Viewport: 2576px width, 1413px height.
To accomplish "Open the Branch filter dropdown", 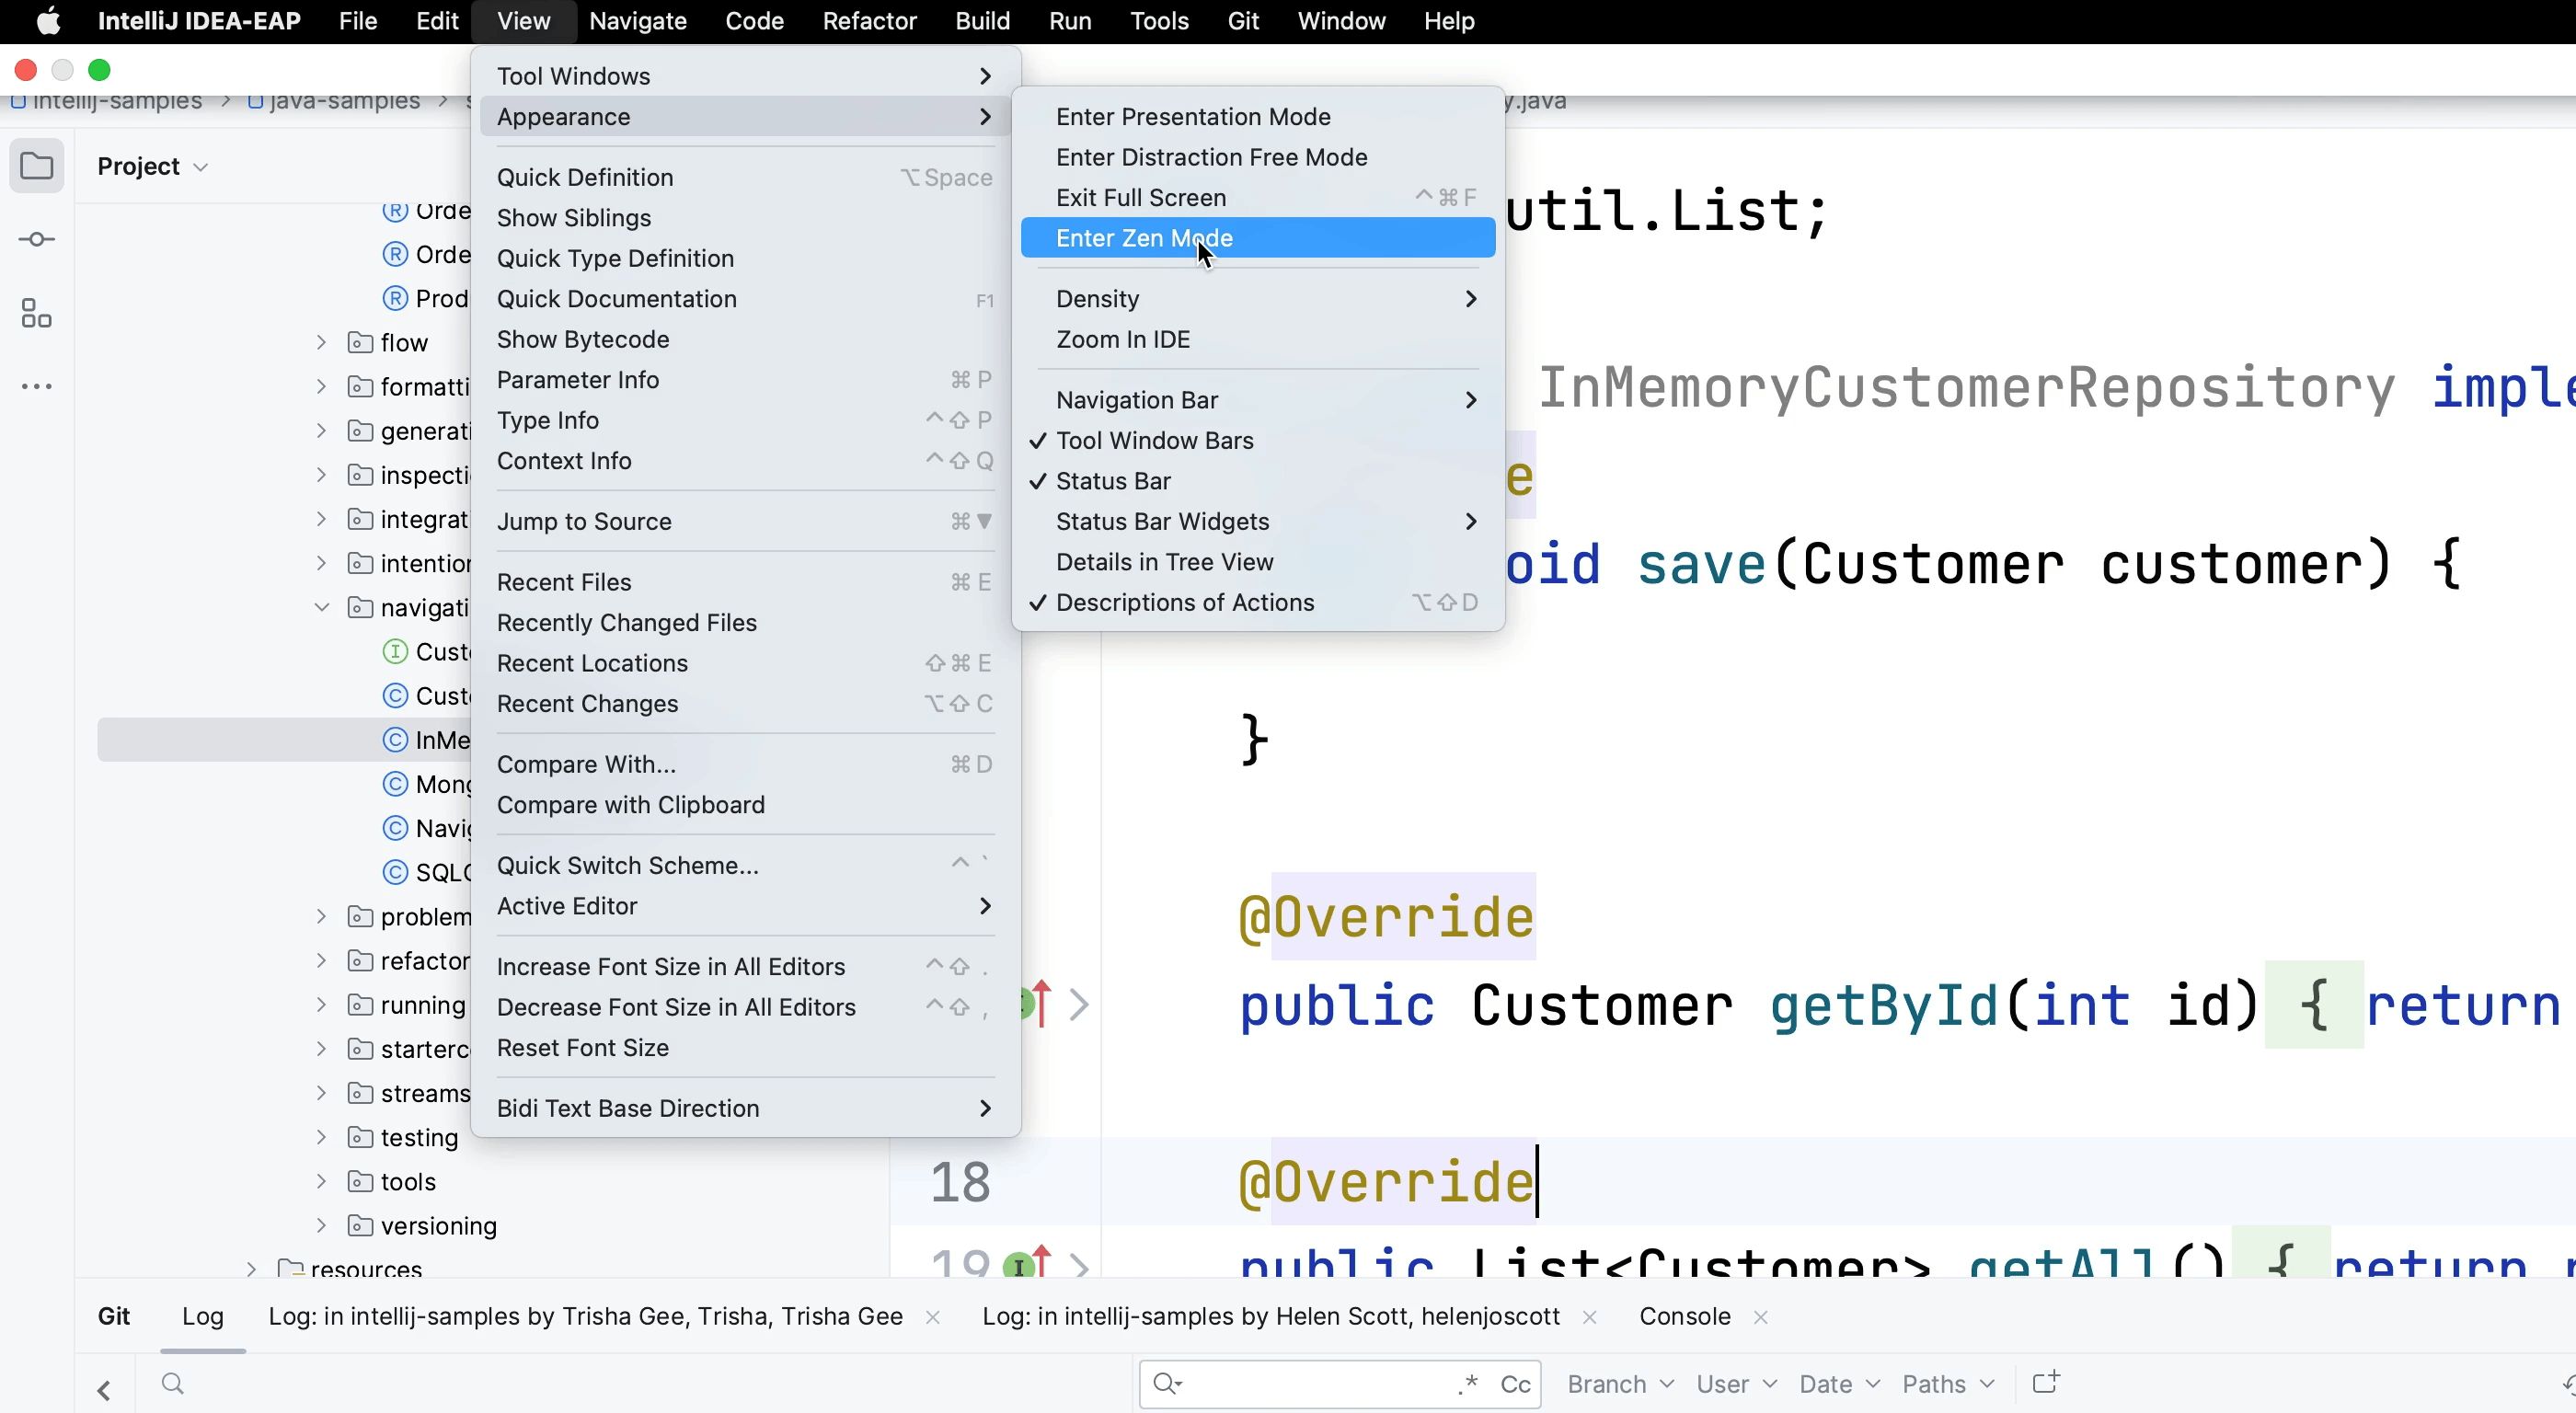I will click(x=1620, y=1384).
